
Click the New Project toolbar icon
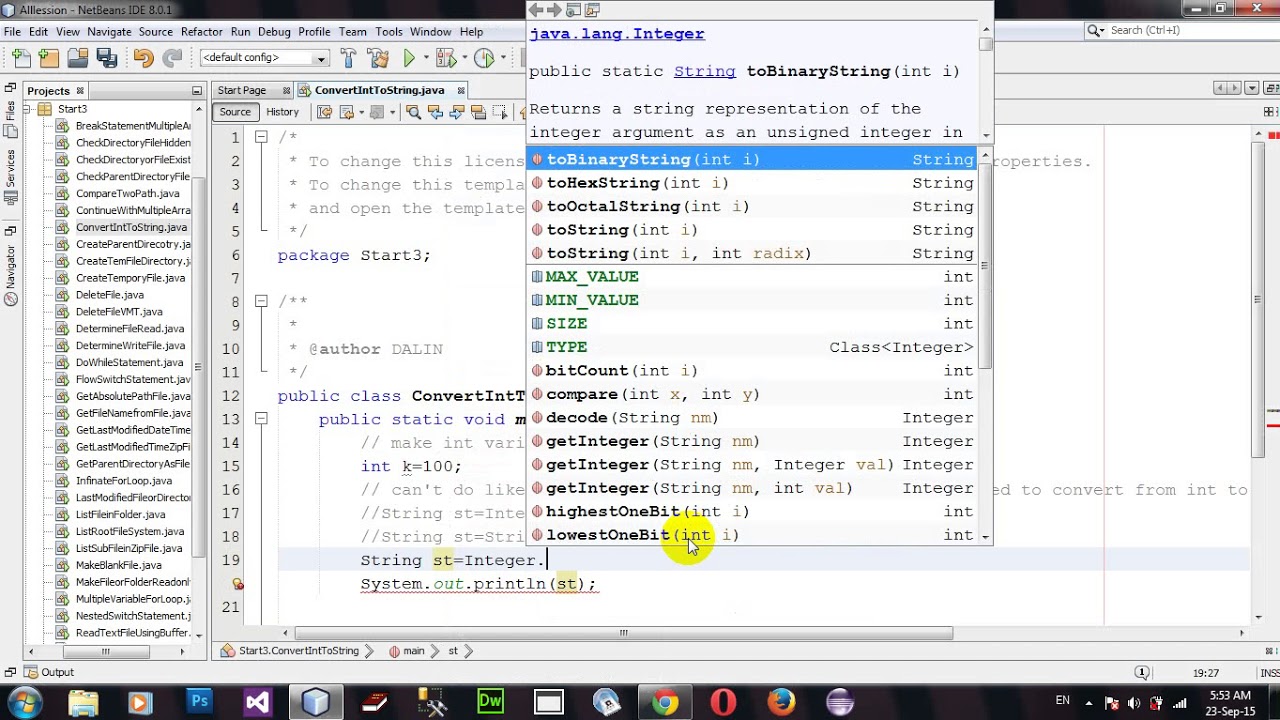point(48,58)
